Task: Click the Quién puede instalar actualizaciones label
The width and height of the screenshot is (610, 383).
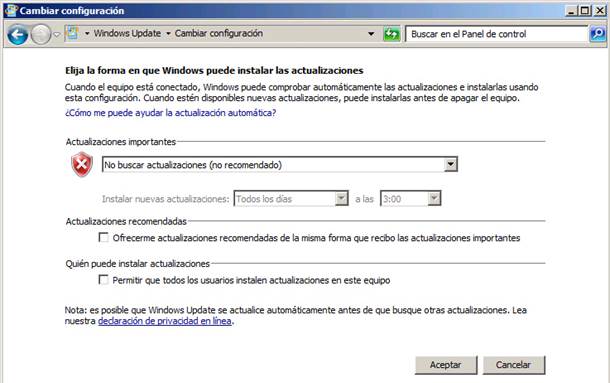Action: tap(137, 264)
